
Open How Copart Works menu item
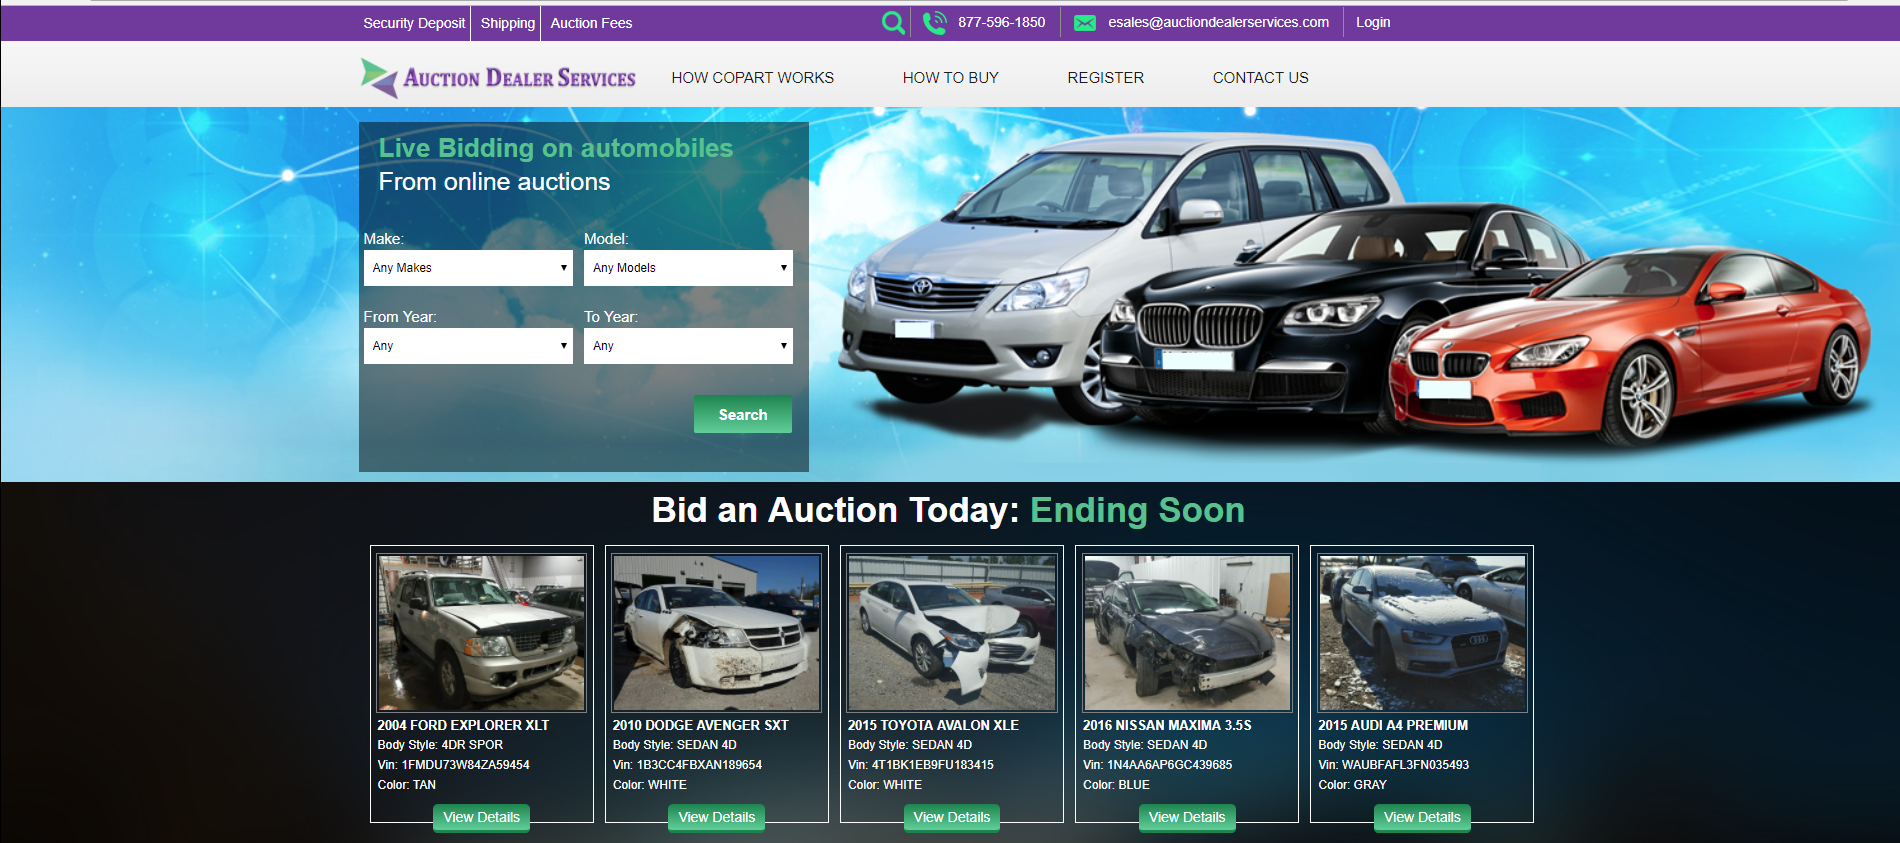[752, 77]
